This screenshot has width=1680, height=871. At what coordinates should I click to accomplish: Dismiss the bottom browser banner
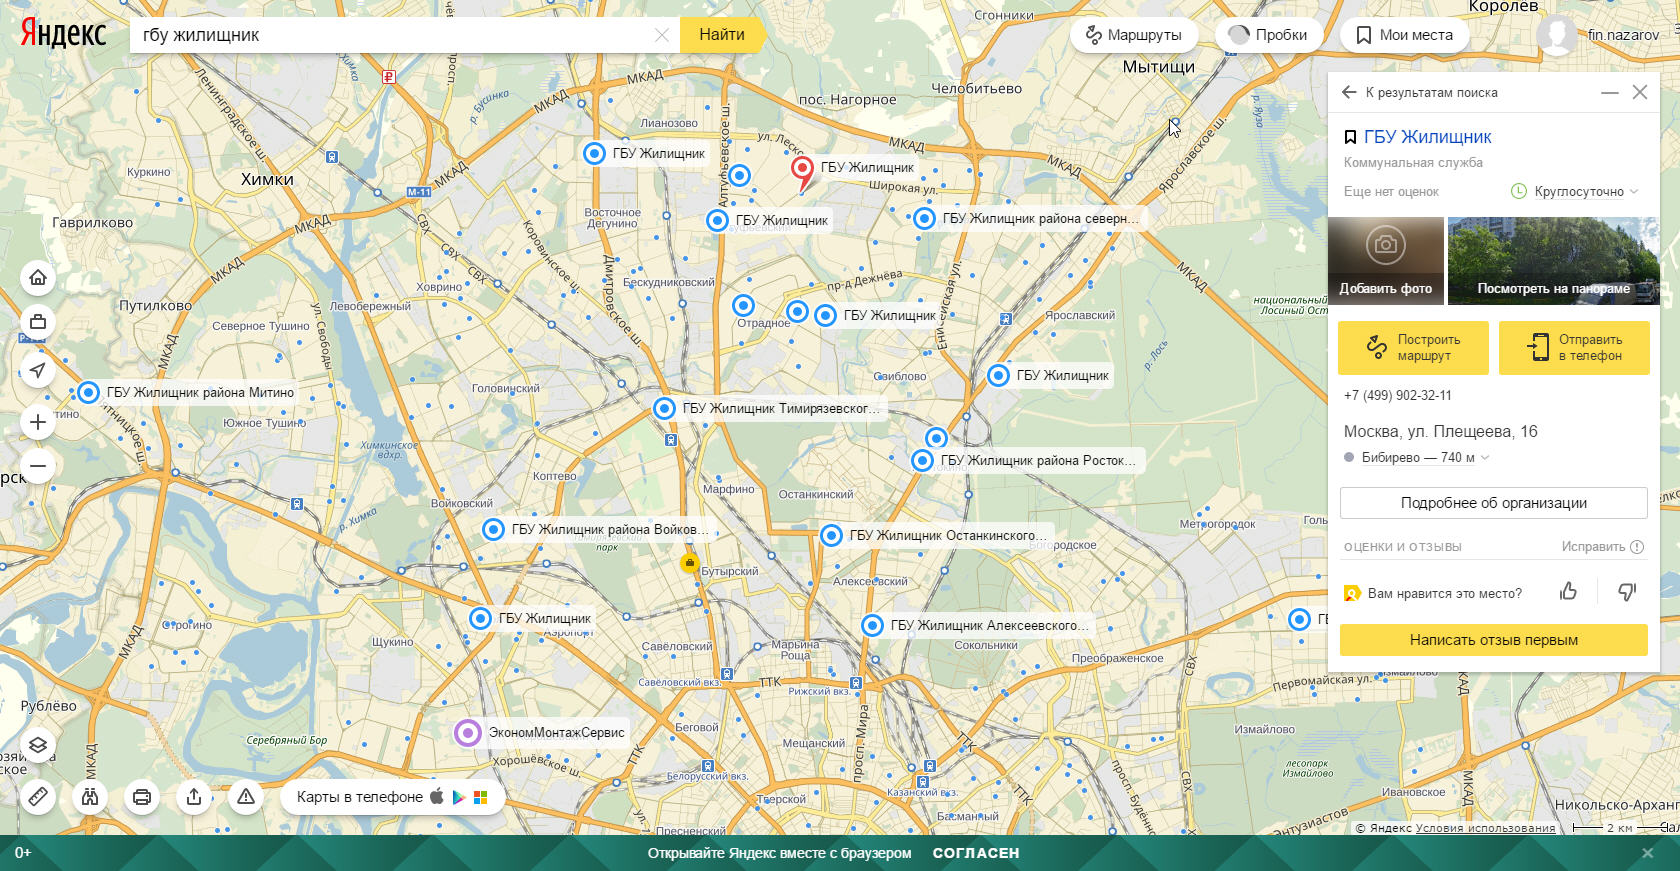[1647, 853]
